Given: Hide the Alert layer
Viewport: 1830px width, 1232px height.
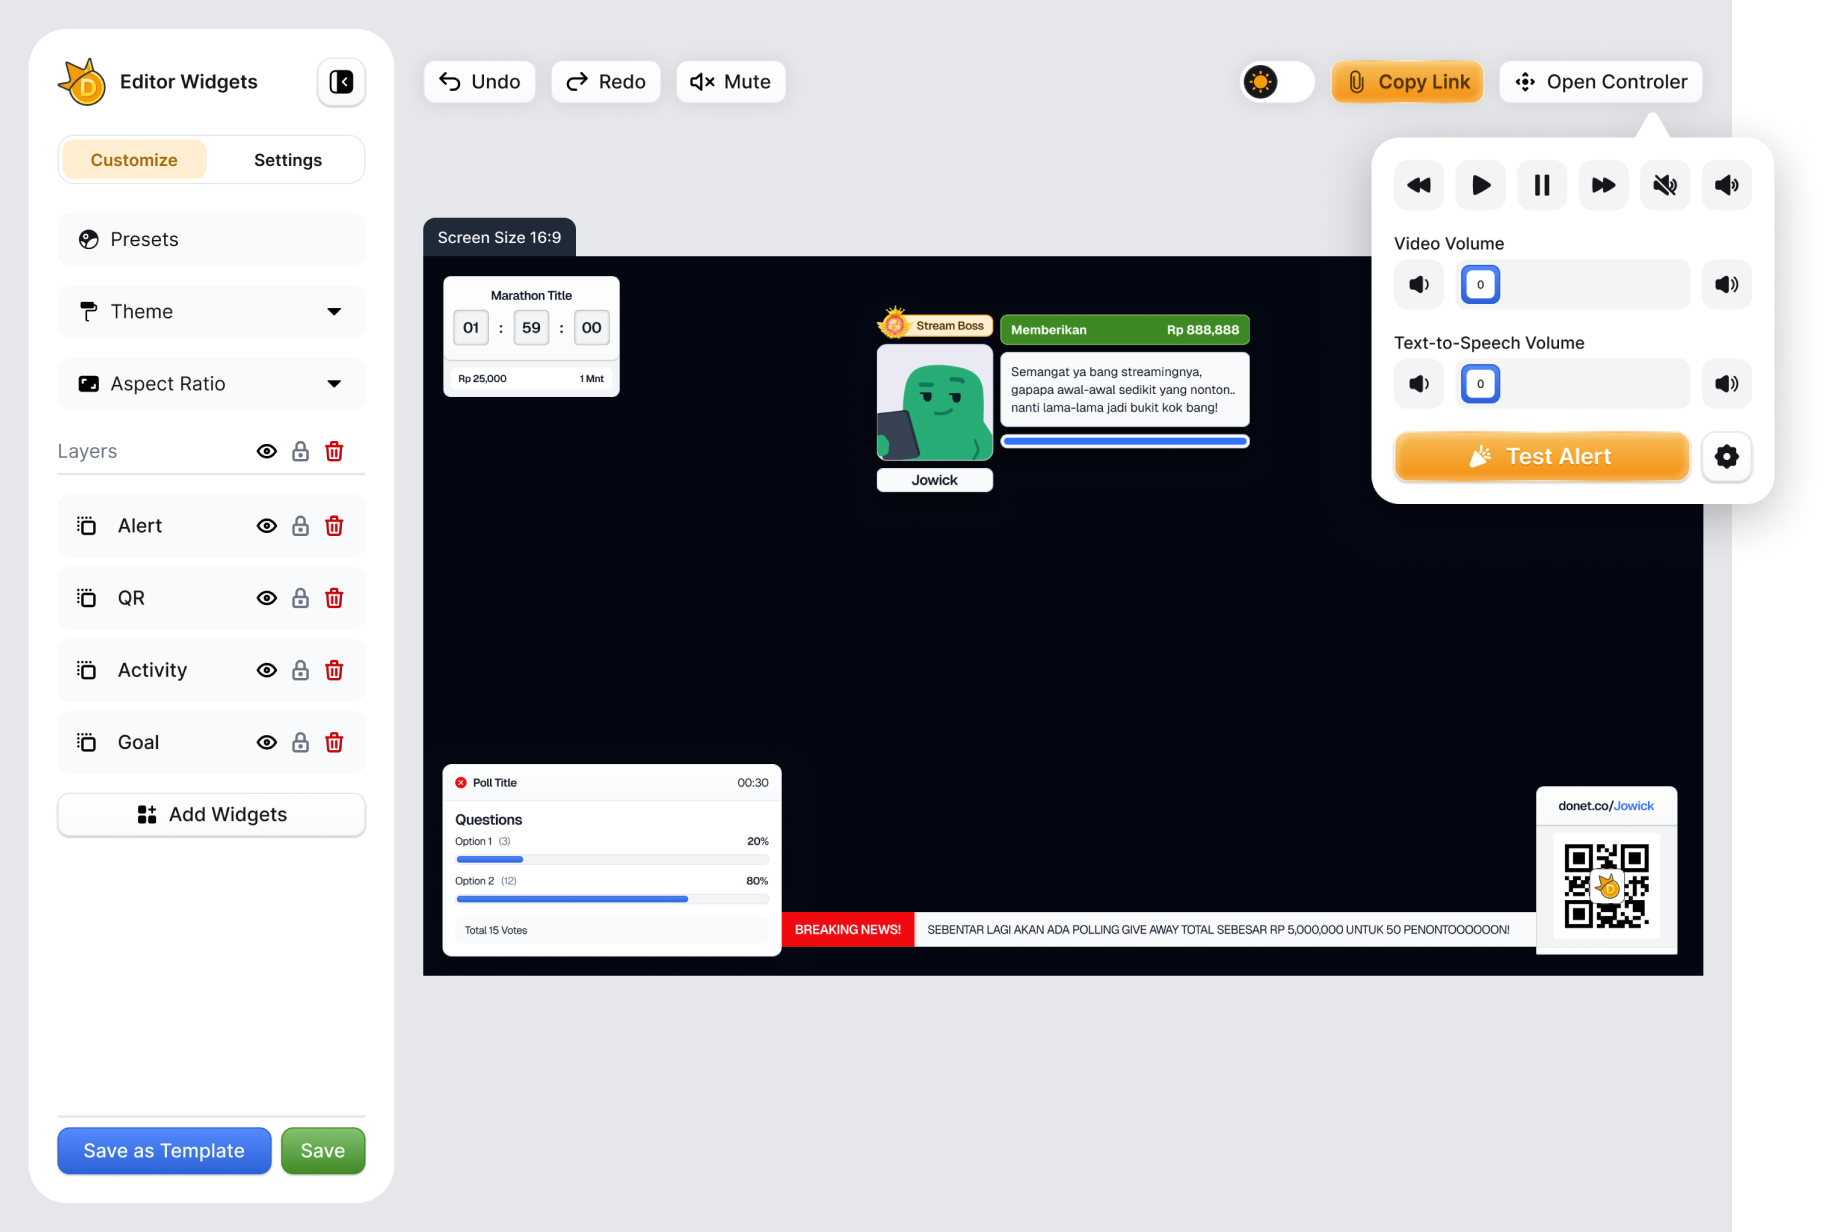Looking at the screenshot, I should click(266, 526).
